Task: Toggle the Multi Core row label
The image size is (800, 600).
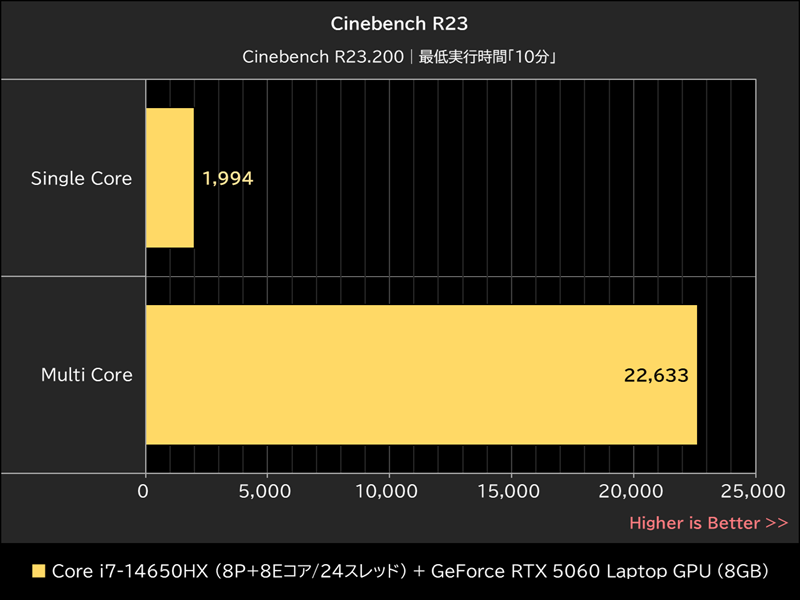Action: coord(86,375)
